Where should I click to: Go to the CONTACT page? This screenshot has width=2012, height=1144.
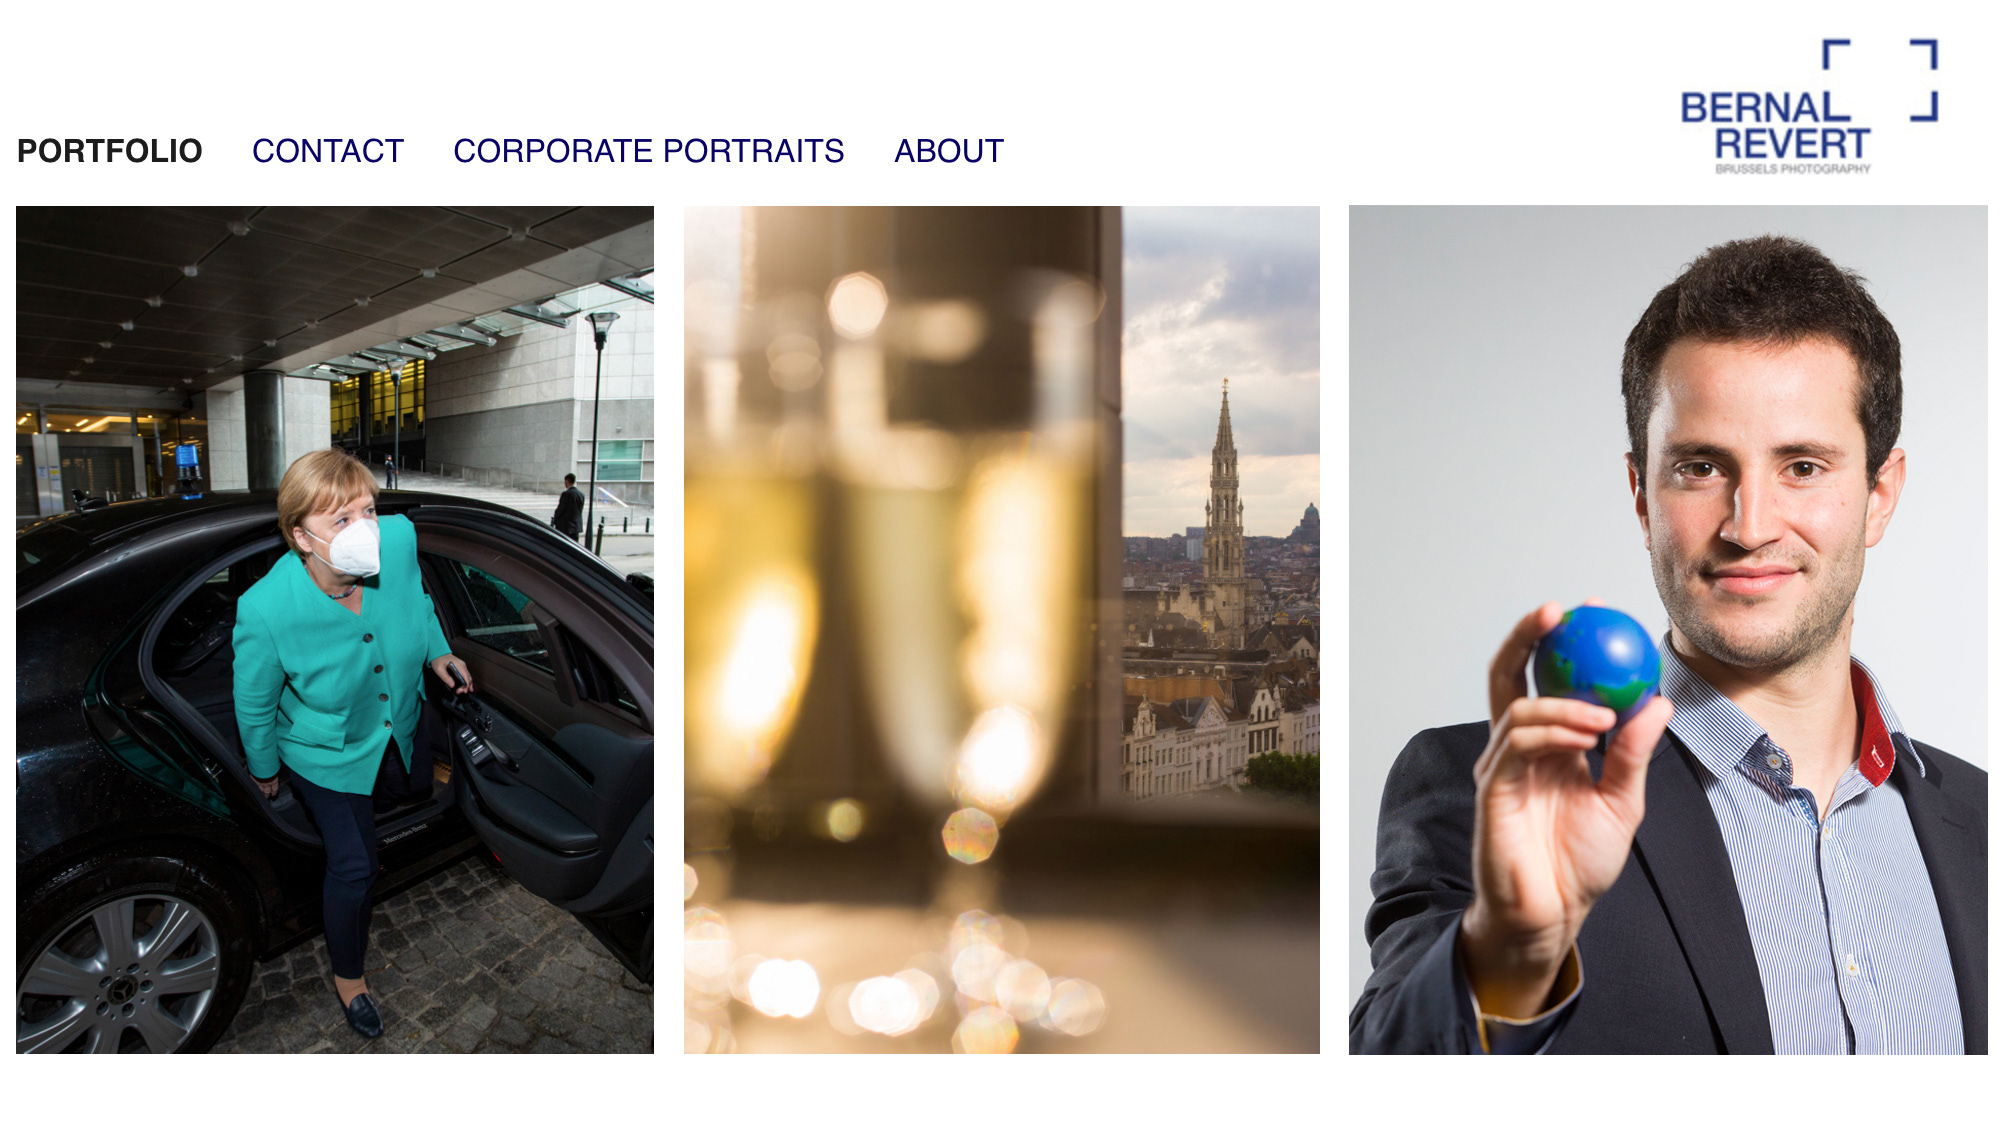(x=328, y=151)
